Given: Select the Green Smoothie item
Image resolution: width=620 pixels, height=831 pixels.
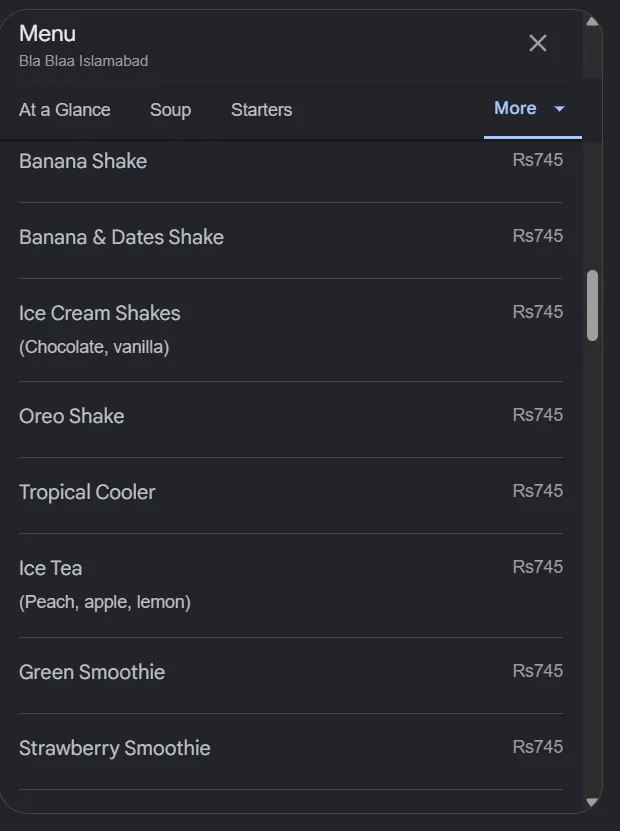Looking at the screenshot, I should pos(290,675).
